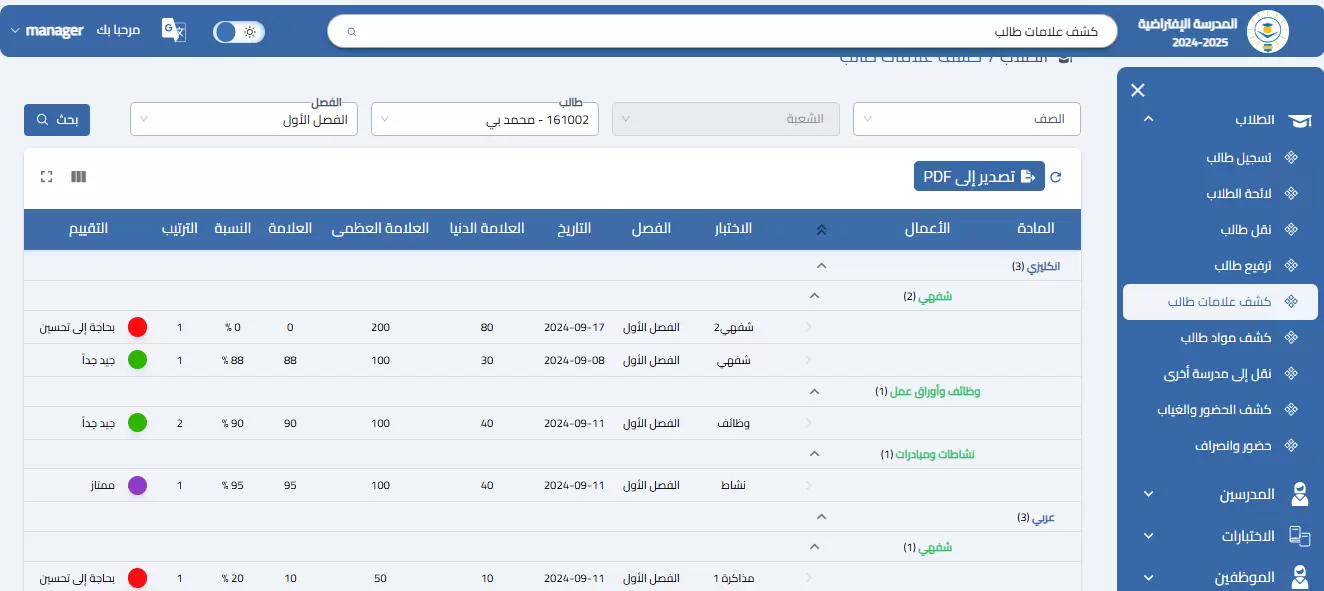Open the column visibility icon
Image resolution: width=1324 pixels, height=591 pixels.
click(x=79, y=177)
